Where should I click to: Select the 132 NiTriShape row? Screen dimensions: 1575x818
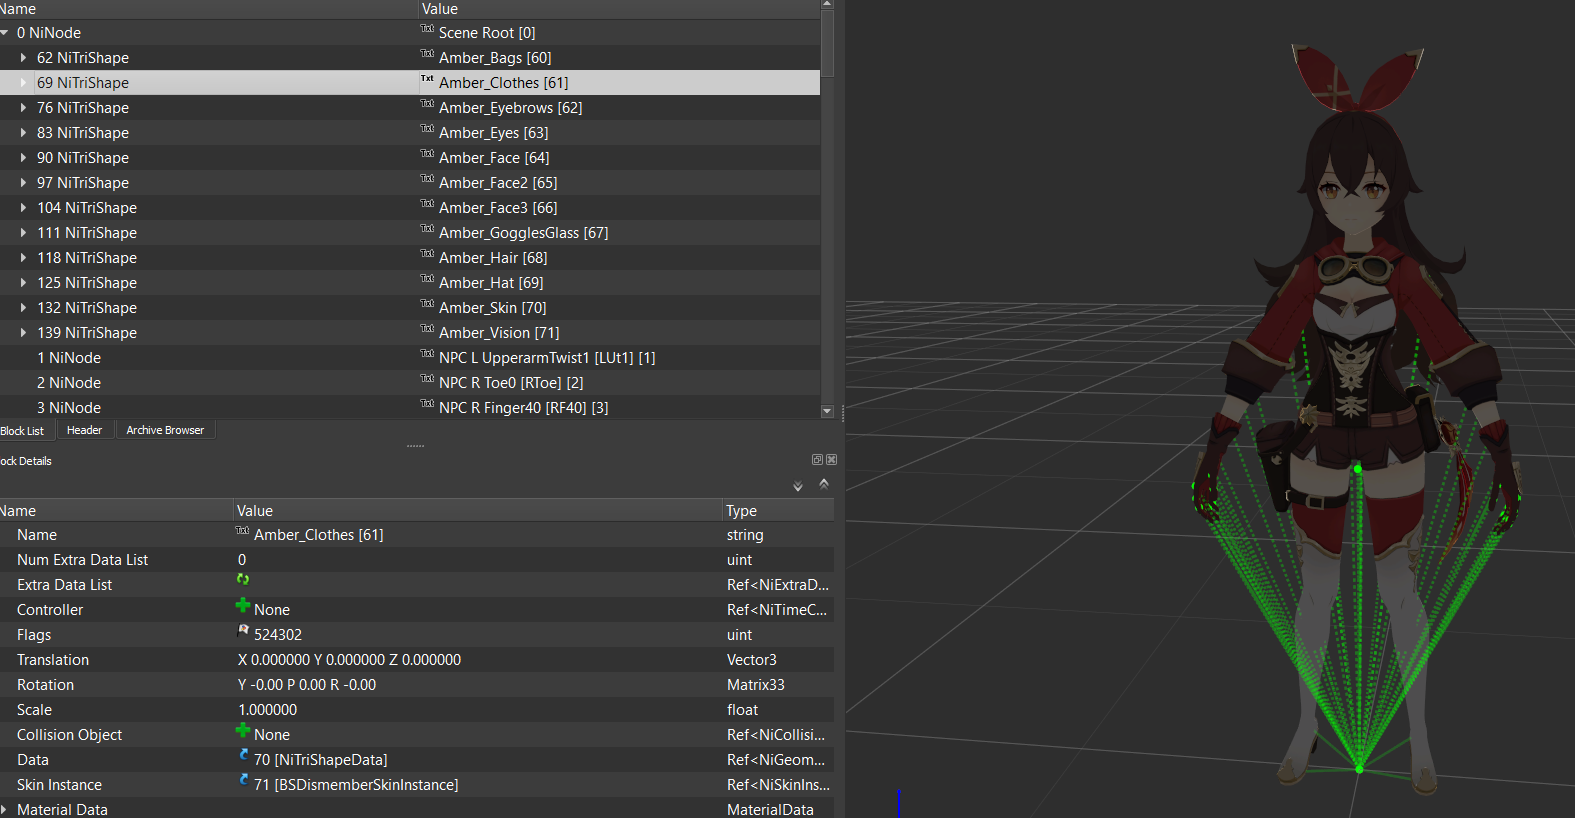click(x=410, y=308)
